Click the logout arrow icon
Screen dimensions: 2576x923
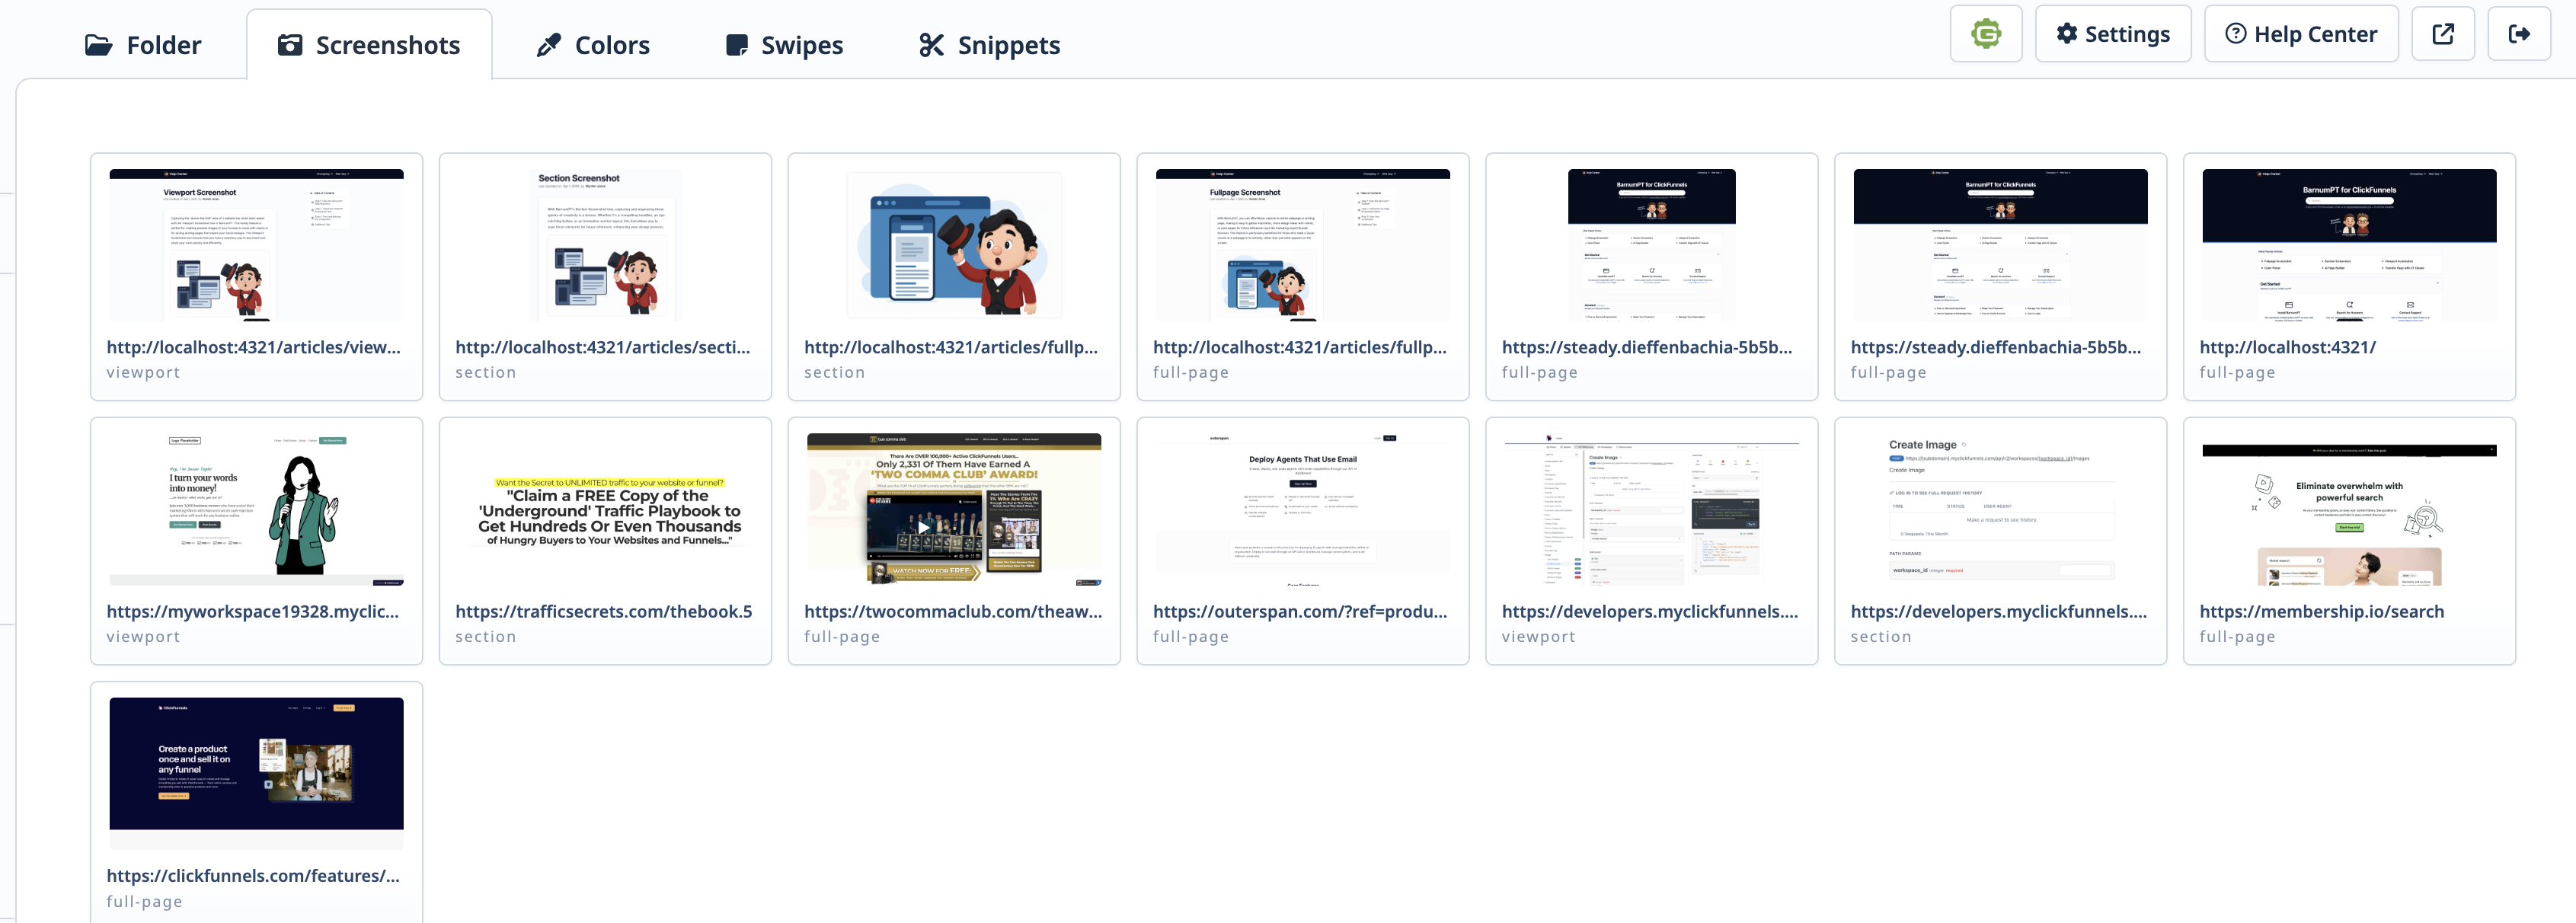[2518, 34]
